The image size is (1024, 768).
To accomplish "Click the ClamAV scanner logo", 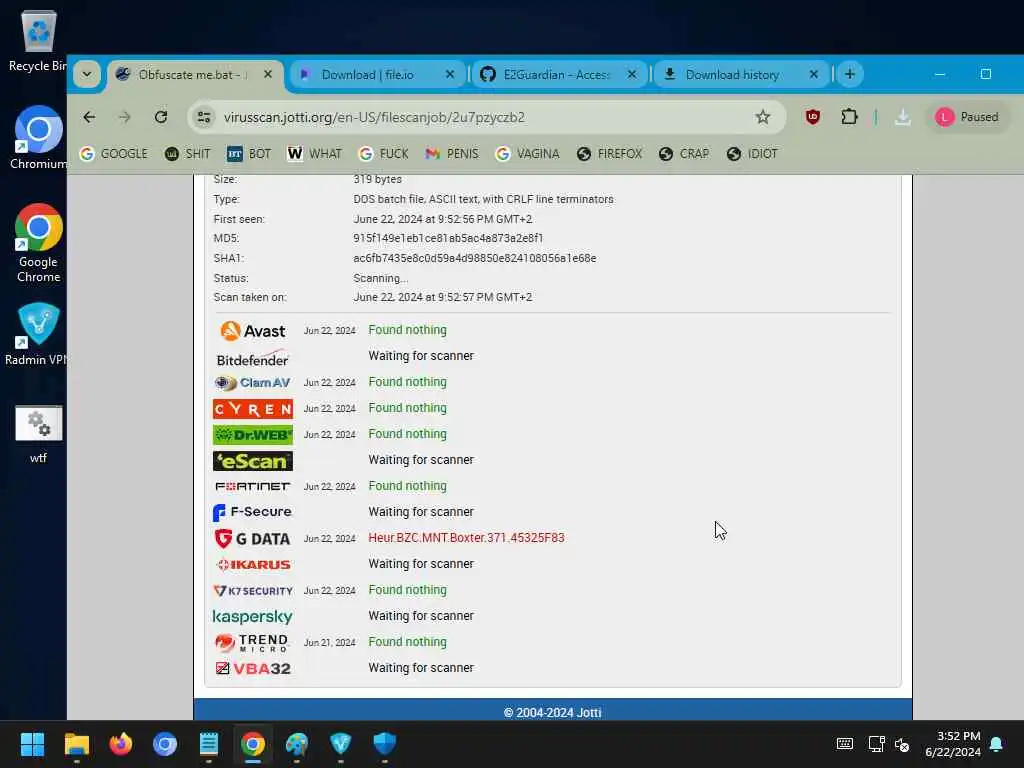I will point(253,383).
